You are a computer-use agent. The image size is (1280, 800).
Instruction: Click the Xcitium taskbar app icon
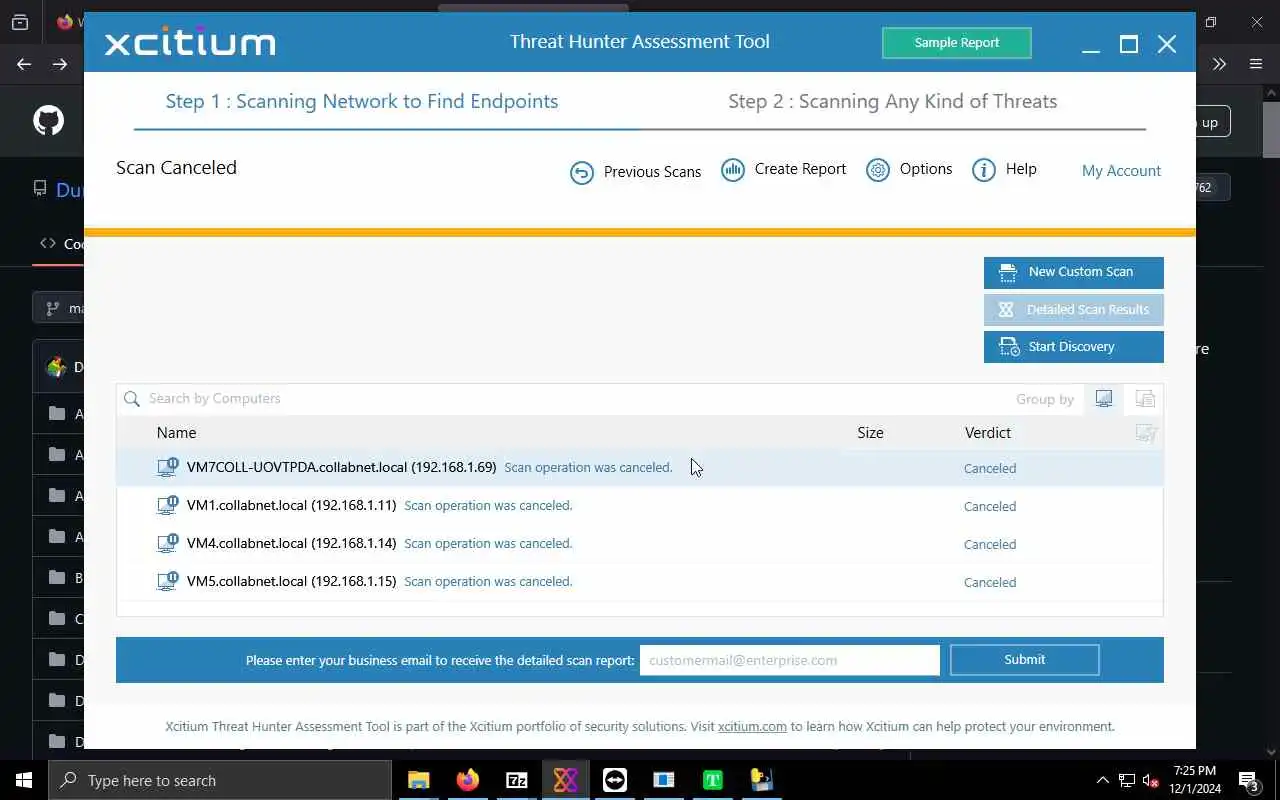[565, 780]
